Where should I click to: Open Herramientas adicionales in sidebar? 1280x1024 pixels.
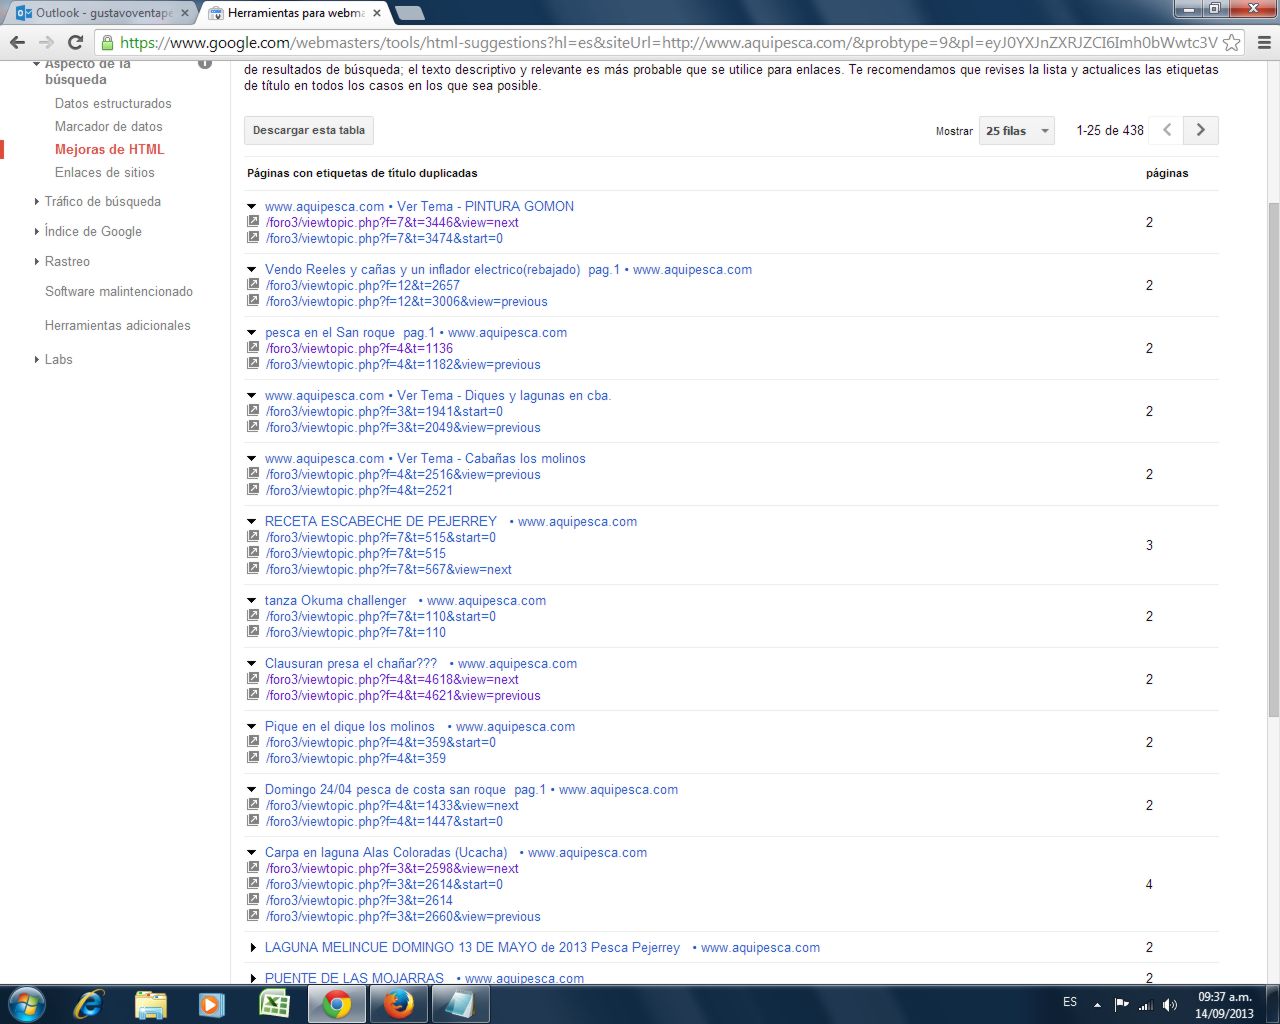(117, 325)
